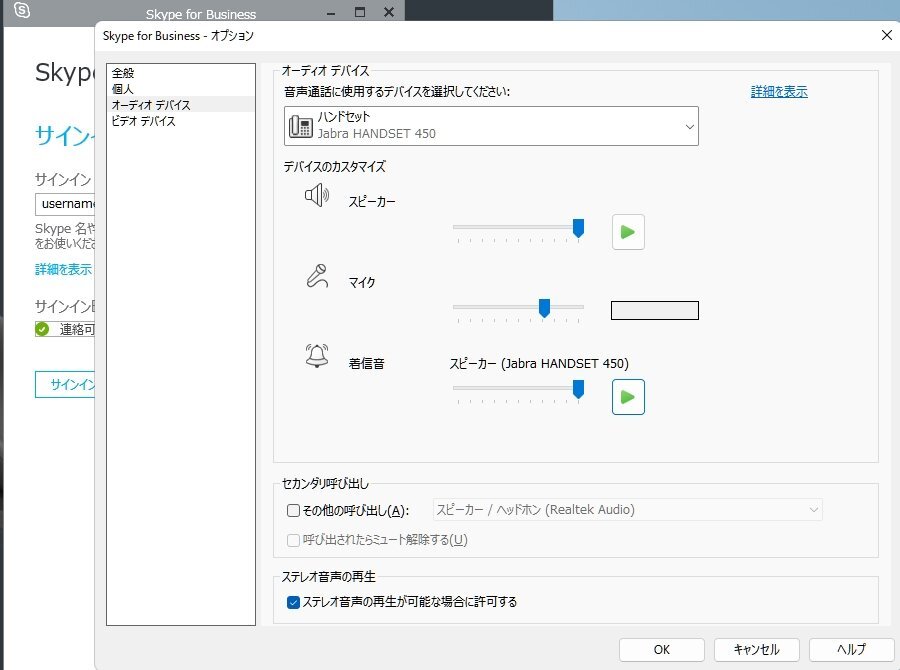Click 詳細を表示 link in Skype sign-in window
This screenshot has height=670, width=900.
point(63,269)
